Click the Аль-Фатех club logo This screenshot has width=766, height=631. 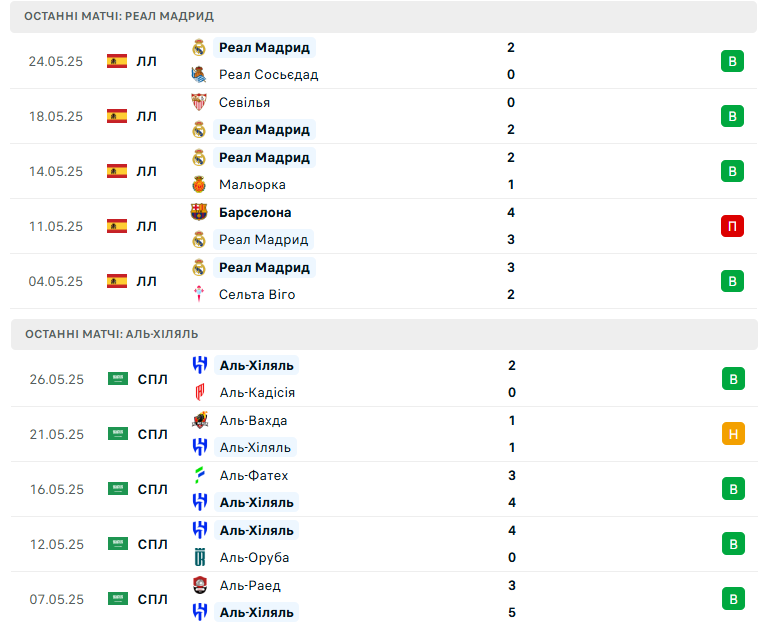click(199, 475)
